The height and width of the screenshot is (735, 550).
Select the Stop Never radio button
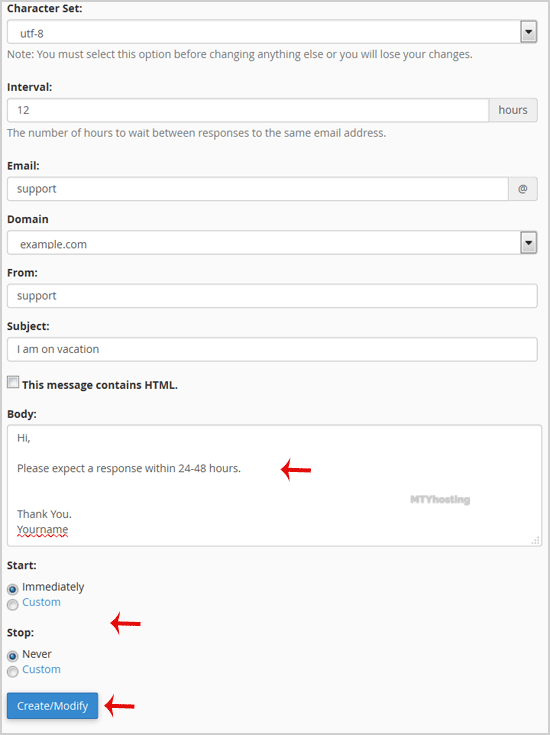pyautogui.click(x=13, y=656)
